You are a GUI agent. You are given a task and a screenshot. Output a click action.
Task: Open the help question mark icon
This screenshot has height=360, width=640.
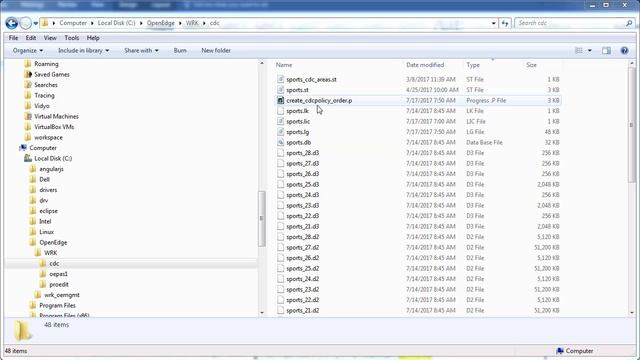(x=624, y=50)
